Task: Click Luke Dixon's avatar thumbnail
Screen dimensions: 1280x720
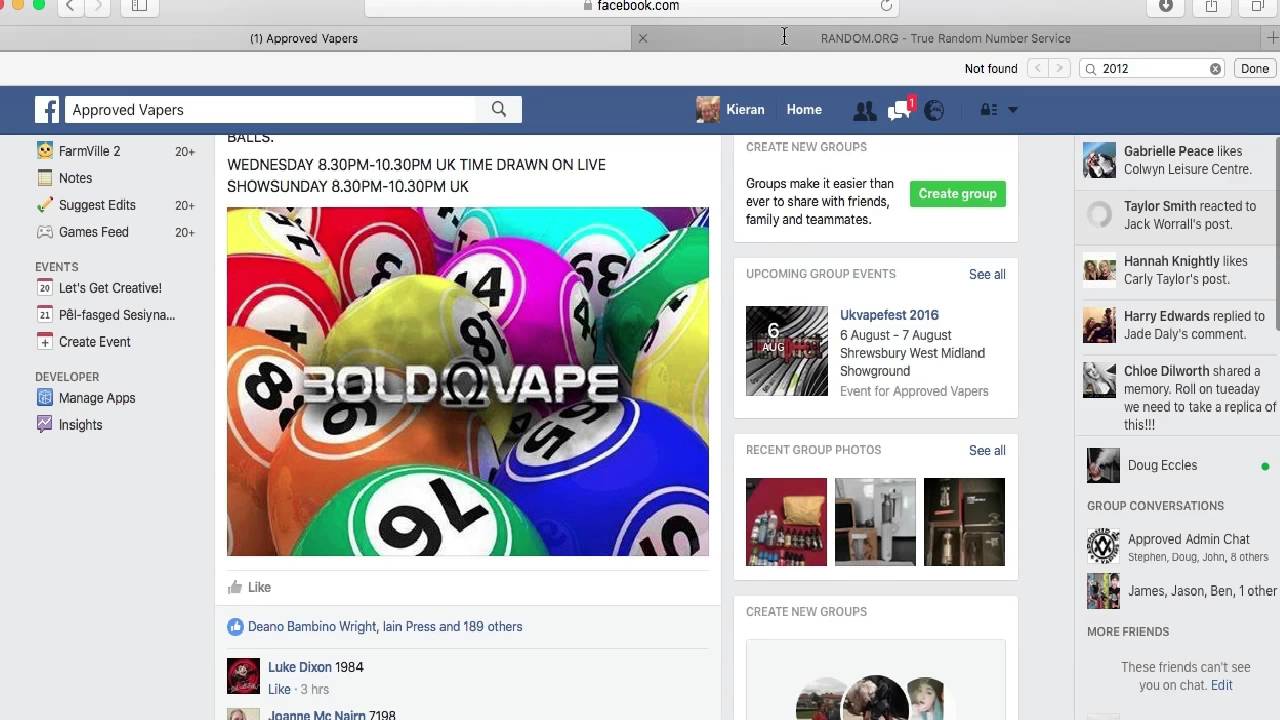Action: tap(244, 676)
